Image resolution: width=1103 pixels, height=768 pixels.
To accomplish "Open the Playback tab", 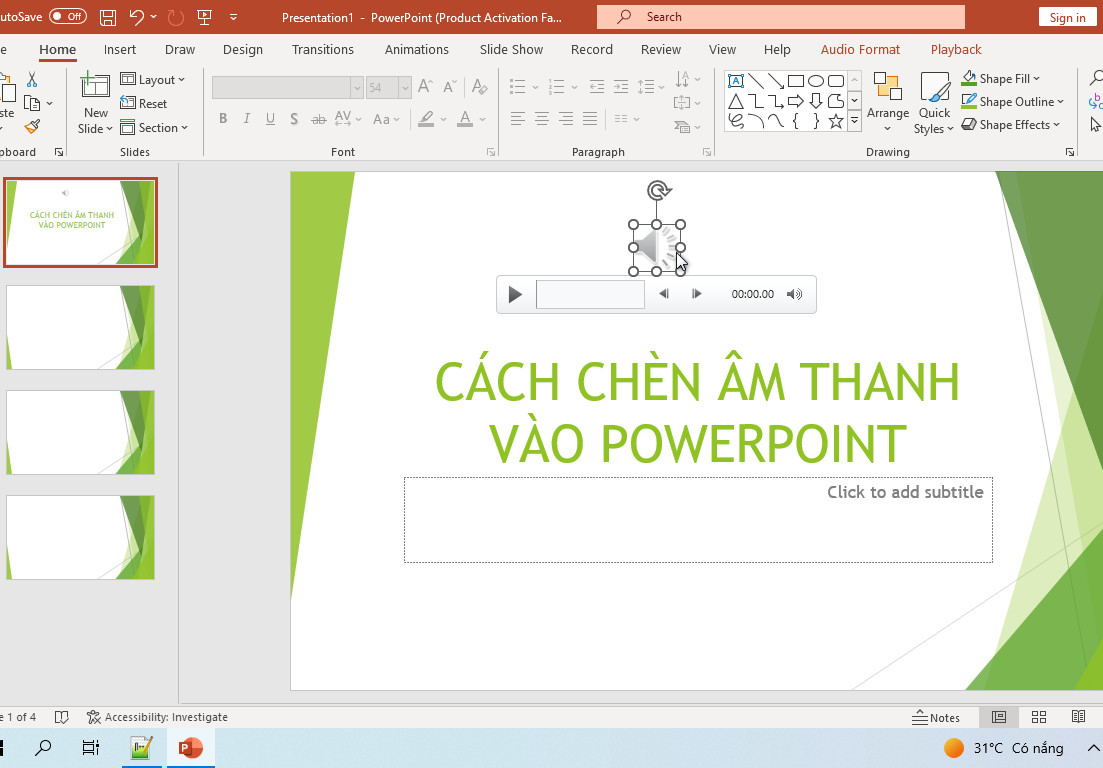I will pyautogui.click(x=956, y=49).
